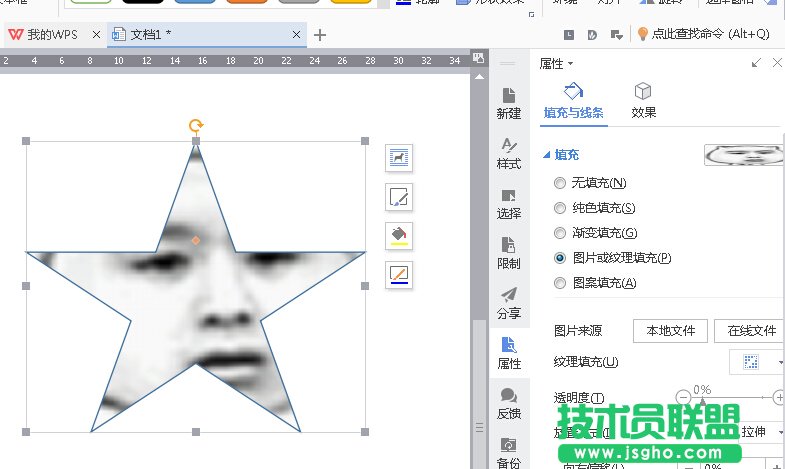
Task: Switch to the 效果 tab
Action: pyautogui.click(x=644, y=101)
